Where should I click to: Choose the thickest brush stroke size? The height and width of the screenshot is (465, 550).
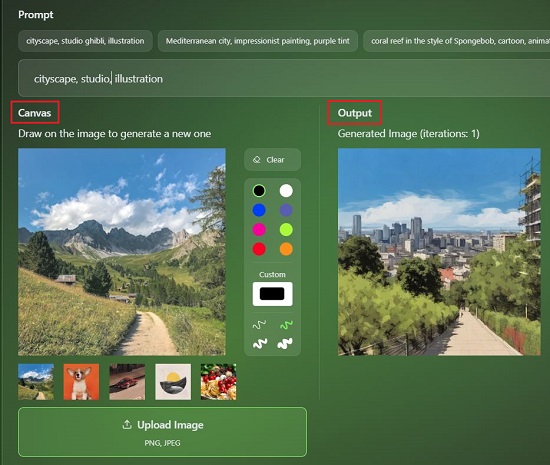(x=285, y=344)
